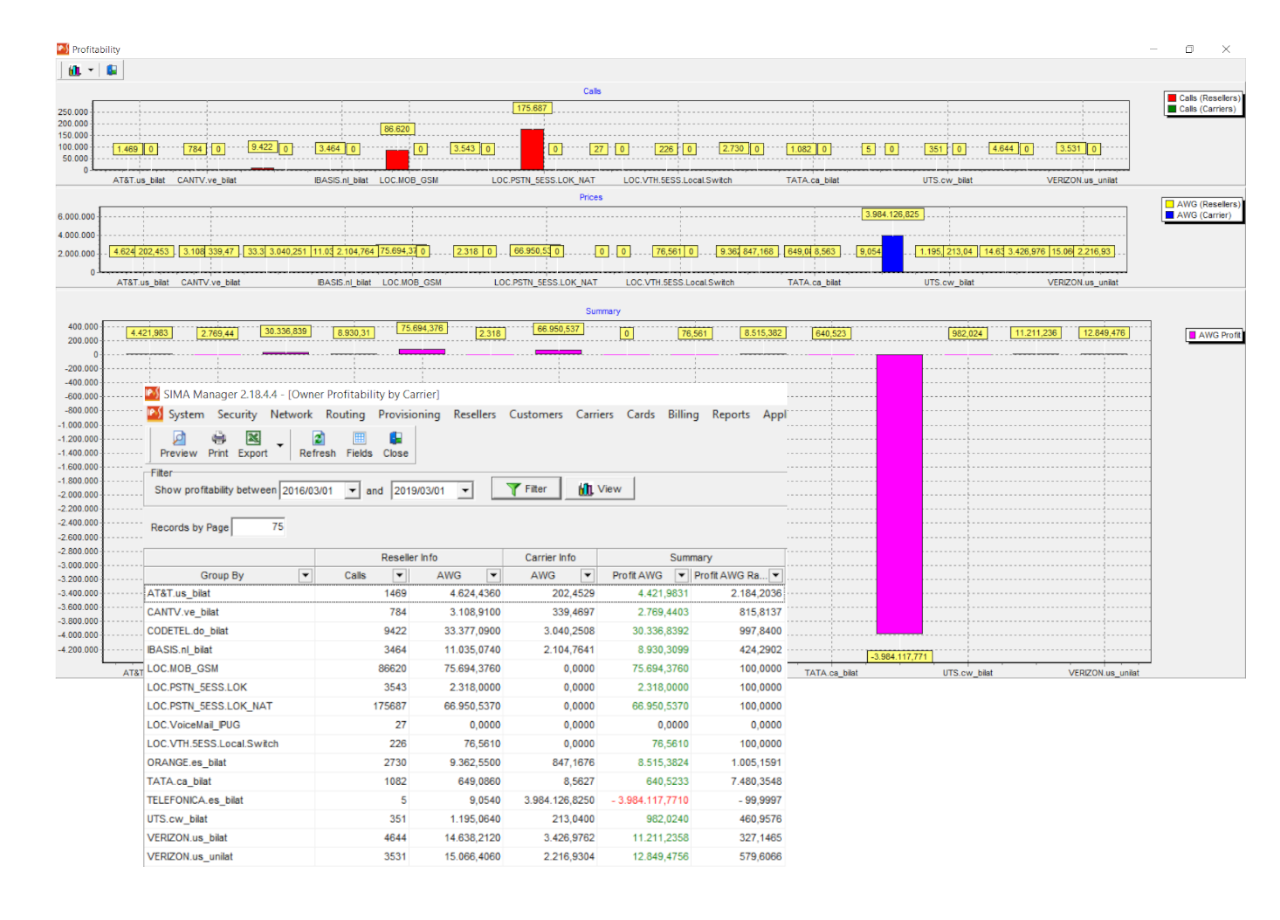1280x920 pixels.
Task: Select the IBASIS.nl_bilat row
Action: pyautogui.click(x=464, y=650)
